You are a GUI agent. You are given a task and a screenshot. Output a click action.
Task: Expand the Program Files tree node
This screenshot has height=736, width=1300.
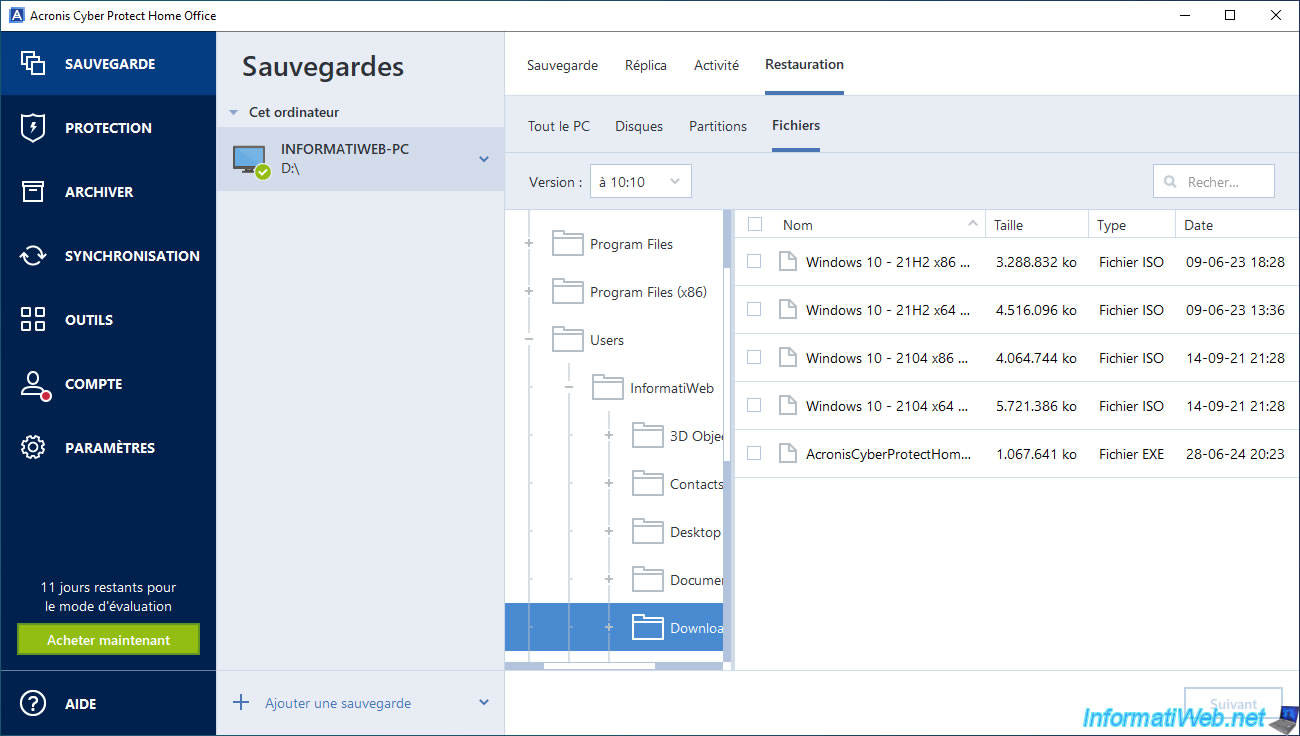point(529,244)
